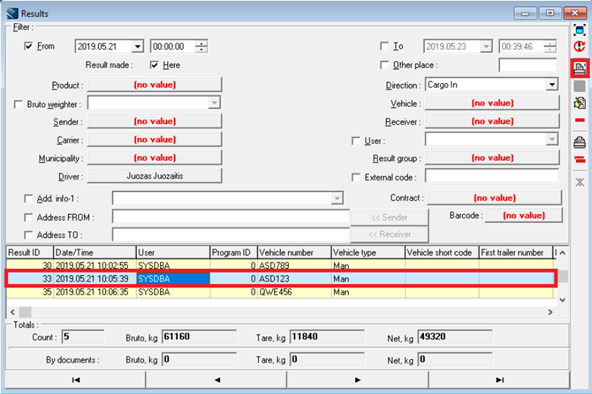Sort by Program ID column header

(233, 252)
